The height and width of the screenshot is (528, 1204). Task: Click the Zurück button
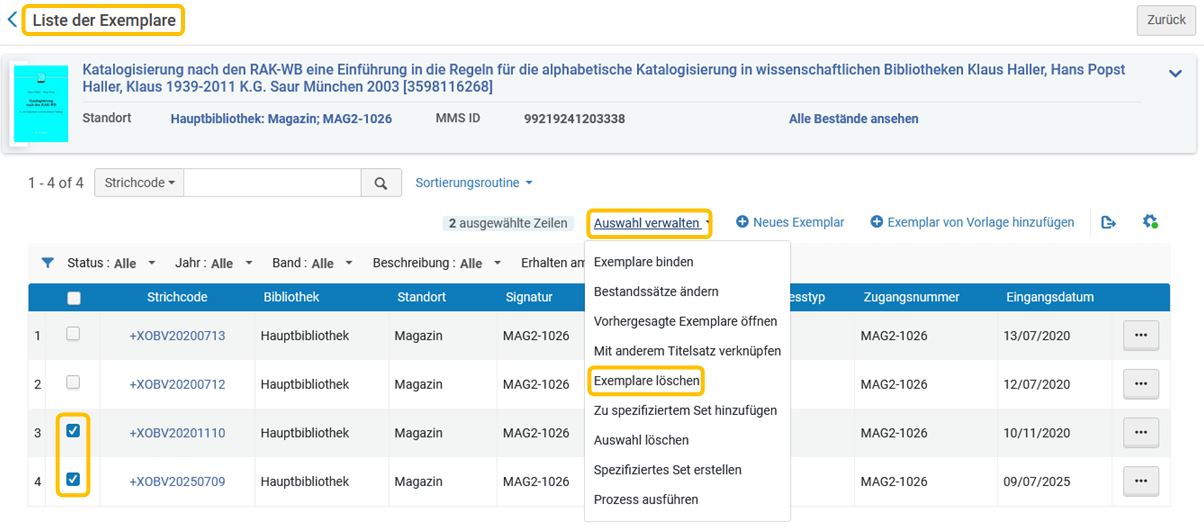coord(1166,20)
